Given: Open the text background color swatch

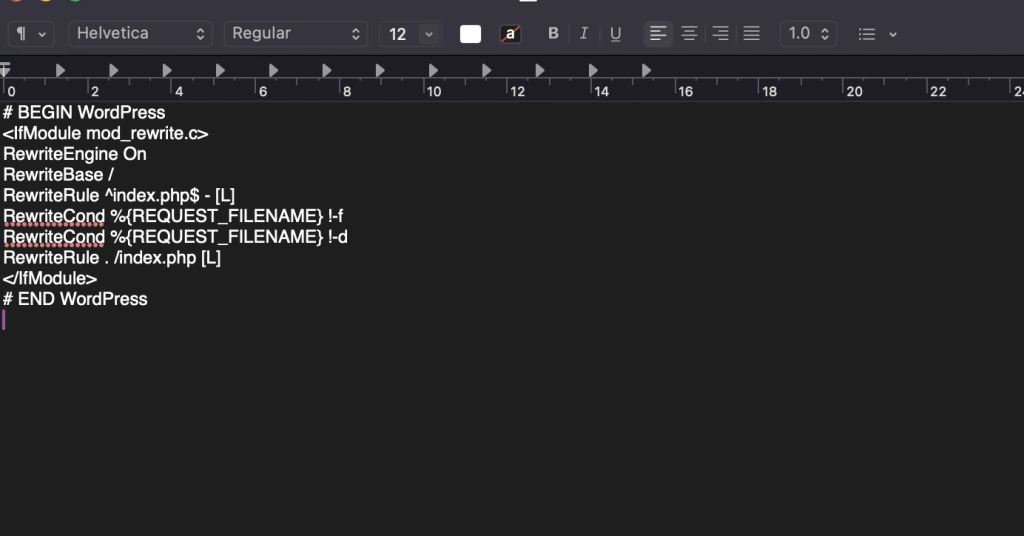Looking at the screenshot, I should click(x=510, y=34).
